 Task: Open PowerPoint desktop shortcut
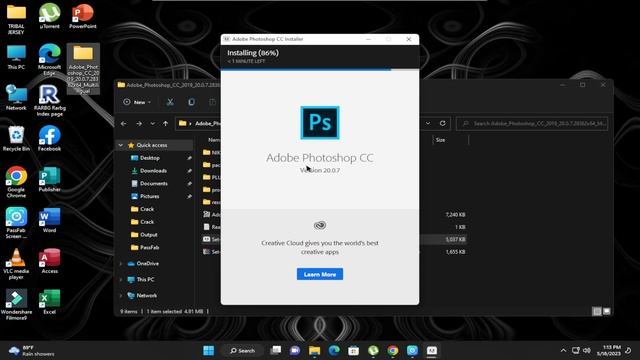click(x=83, y=16)
